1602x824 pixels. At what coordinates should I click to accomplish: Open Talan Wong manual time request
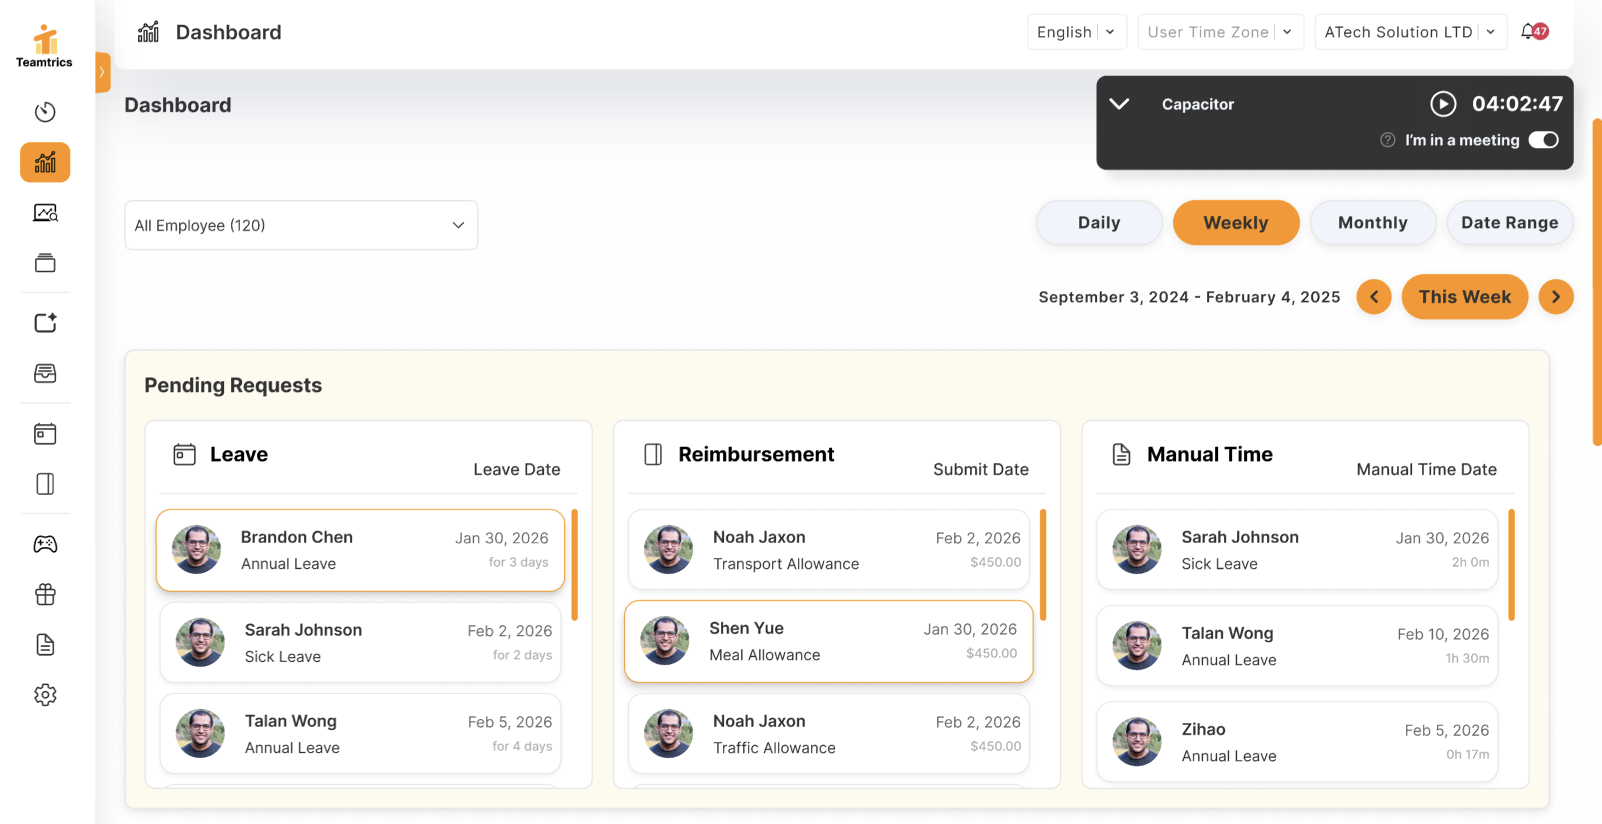tap(1297, 646)
